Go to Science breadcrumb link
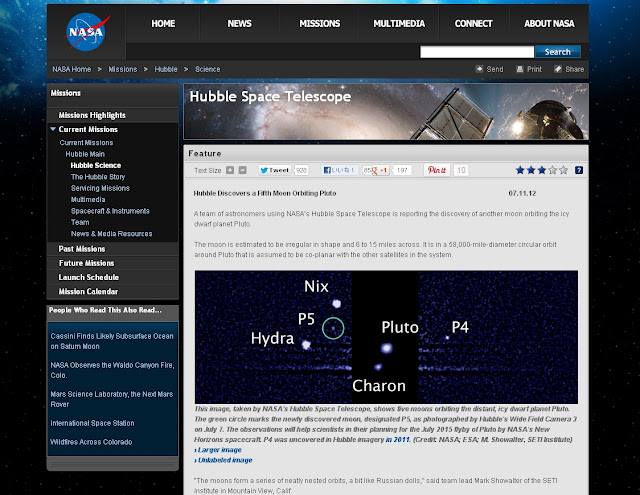The image size is (640, 495). pyautogui.click(x=207, y=69)
